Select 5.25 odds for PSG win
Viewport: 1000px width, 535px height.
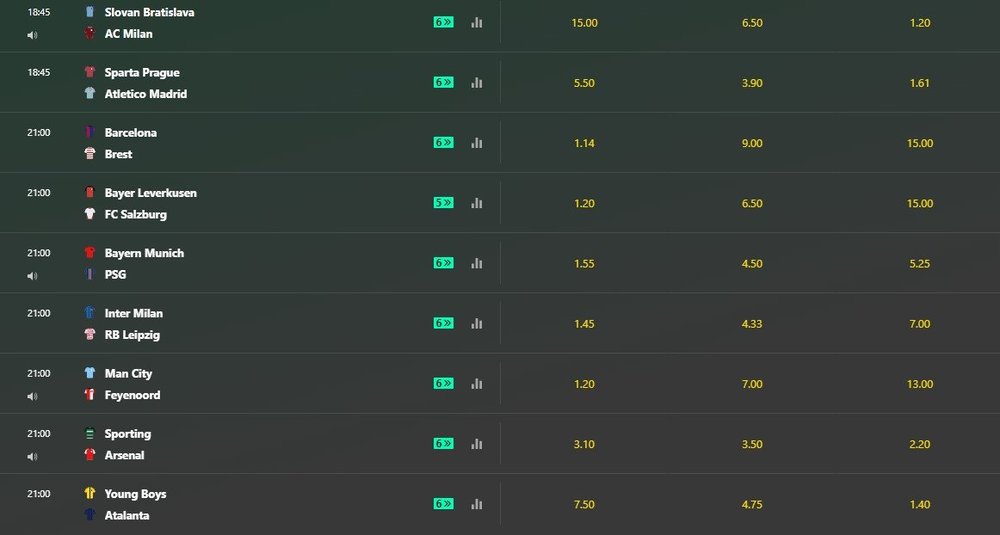coord(920,263)
